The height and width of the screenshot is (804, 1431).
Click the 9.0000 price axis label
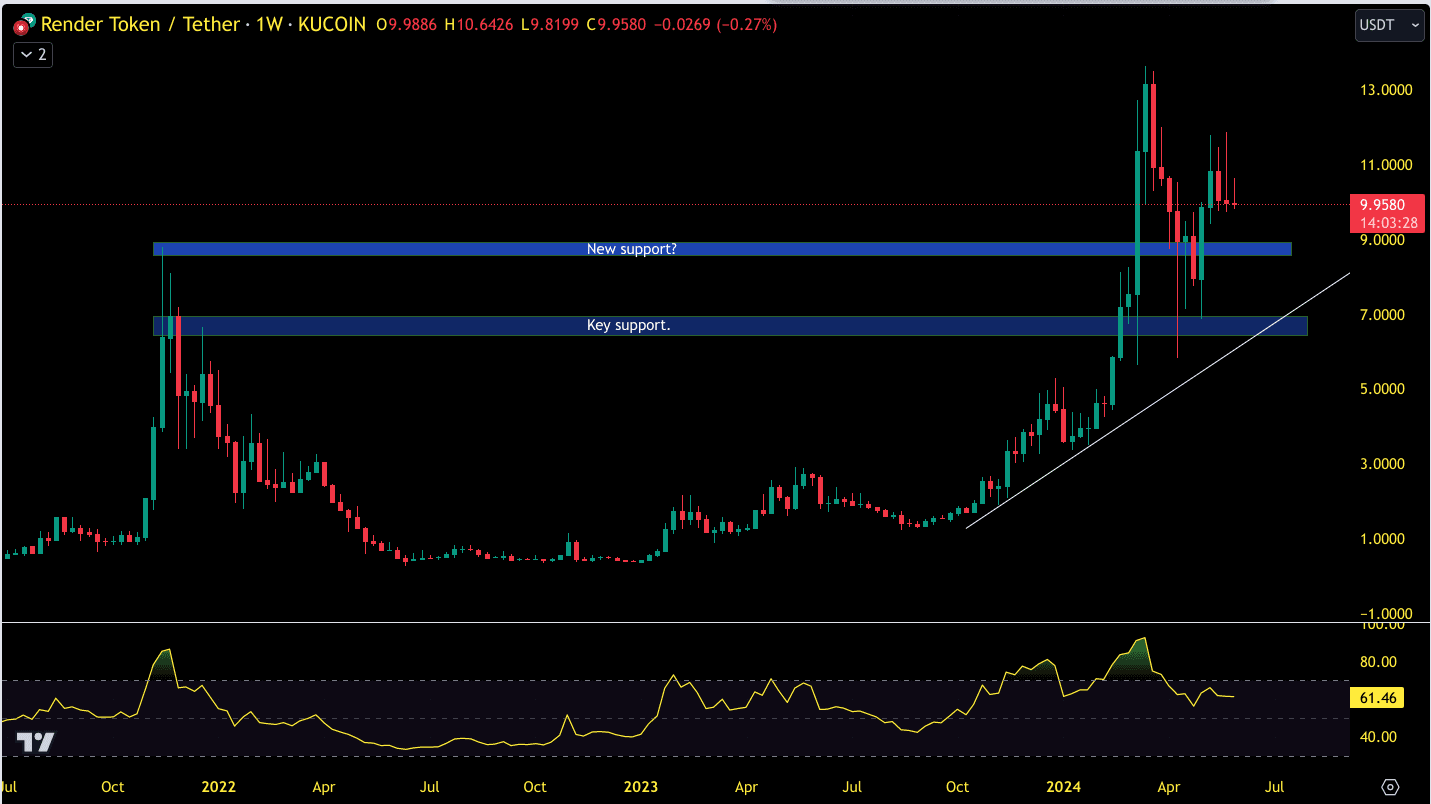(1383, 240)
